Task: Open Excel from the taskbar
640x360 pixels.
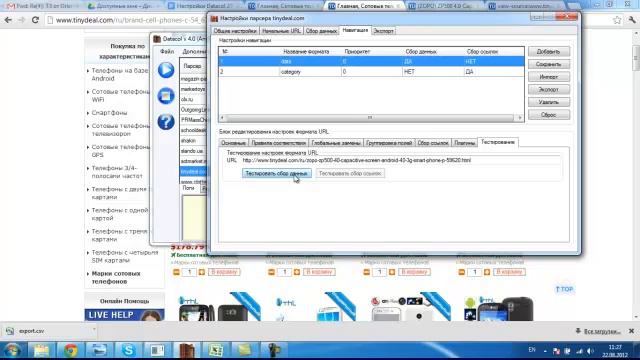Action: (216, 350)
